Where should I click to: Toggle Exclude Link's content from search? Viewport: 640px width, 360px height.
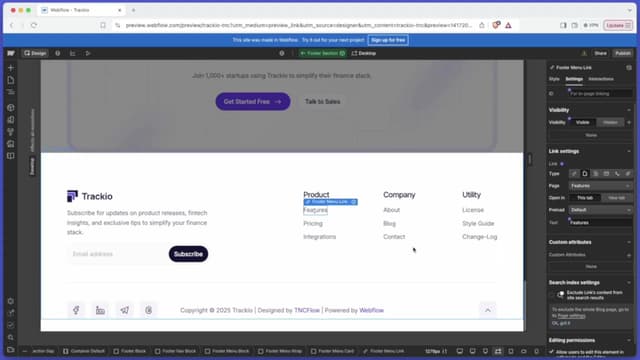coord(561,295)
